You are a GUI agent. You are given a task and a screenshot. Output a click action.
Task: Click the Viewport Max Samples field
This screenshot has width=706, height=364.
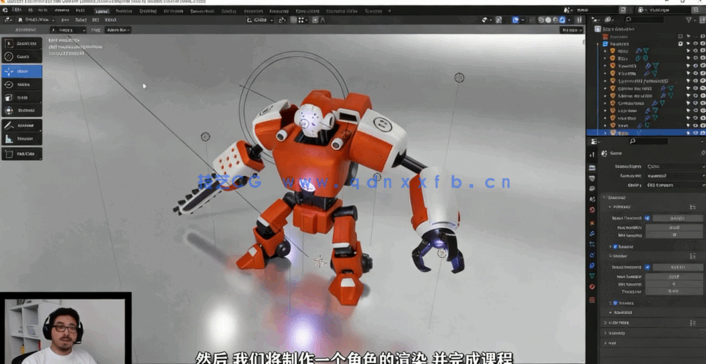[674, 227]
